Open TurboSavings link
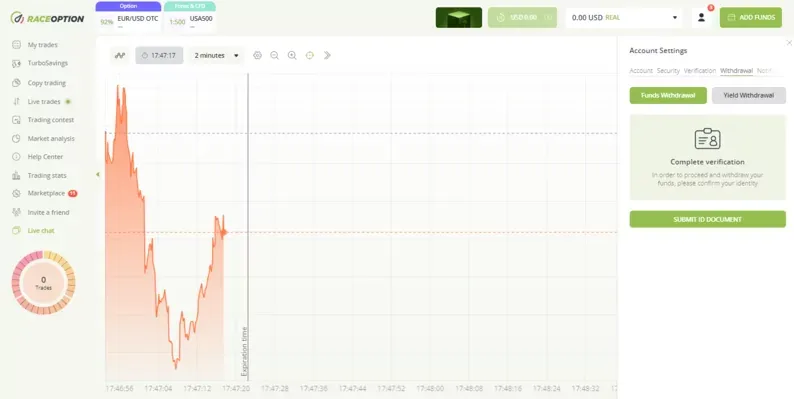794x399 pixels. tap(48, 63)
